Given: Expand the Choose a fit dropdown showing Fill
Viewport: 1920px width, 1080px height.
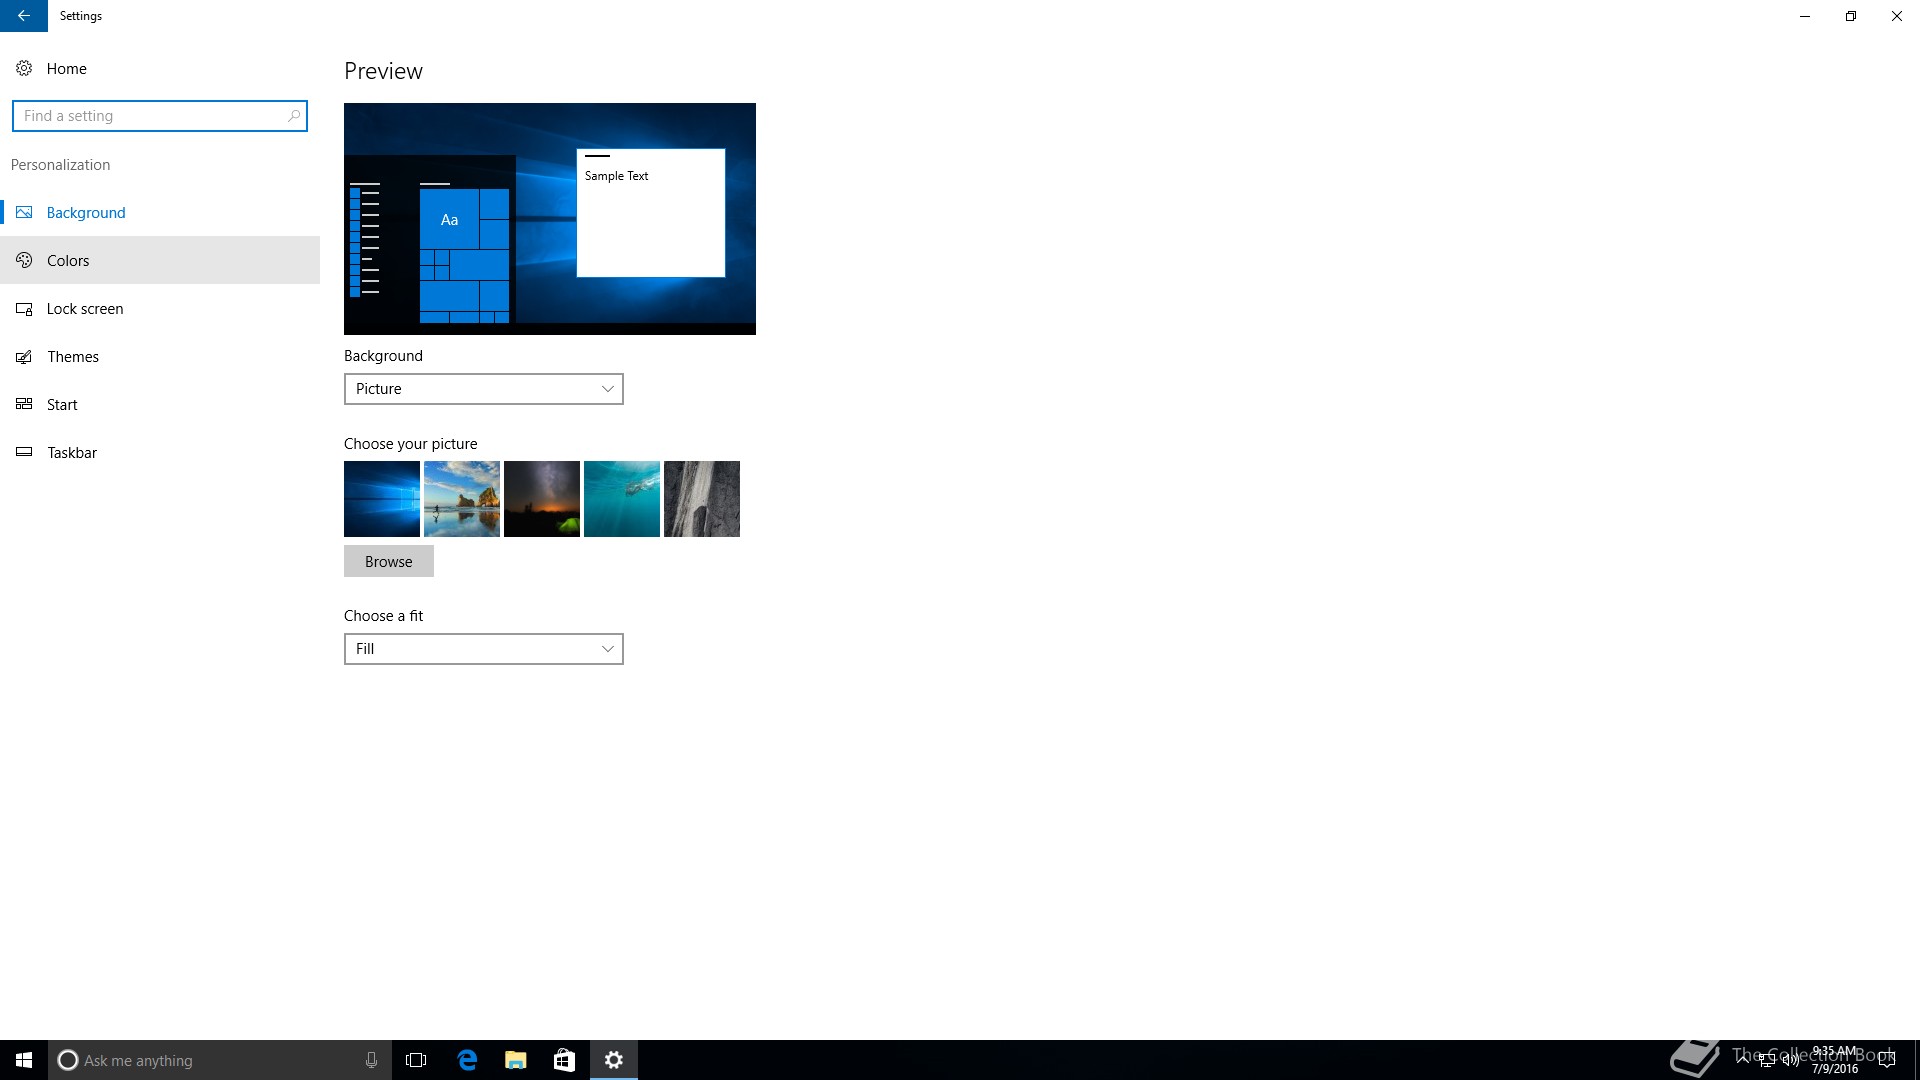Looking at the screenshot, I should click(x=483, y=648).
